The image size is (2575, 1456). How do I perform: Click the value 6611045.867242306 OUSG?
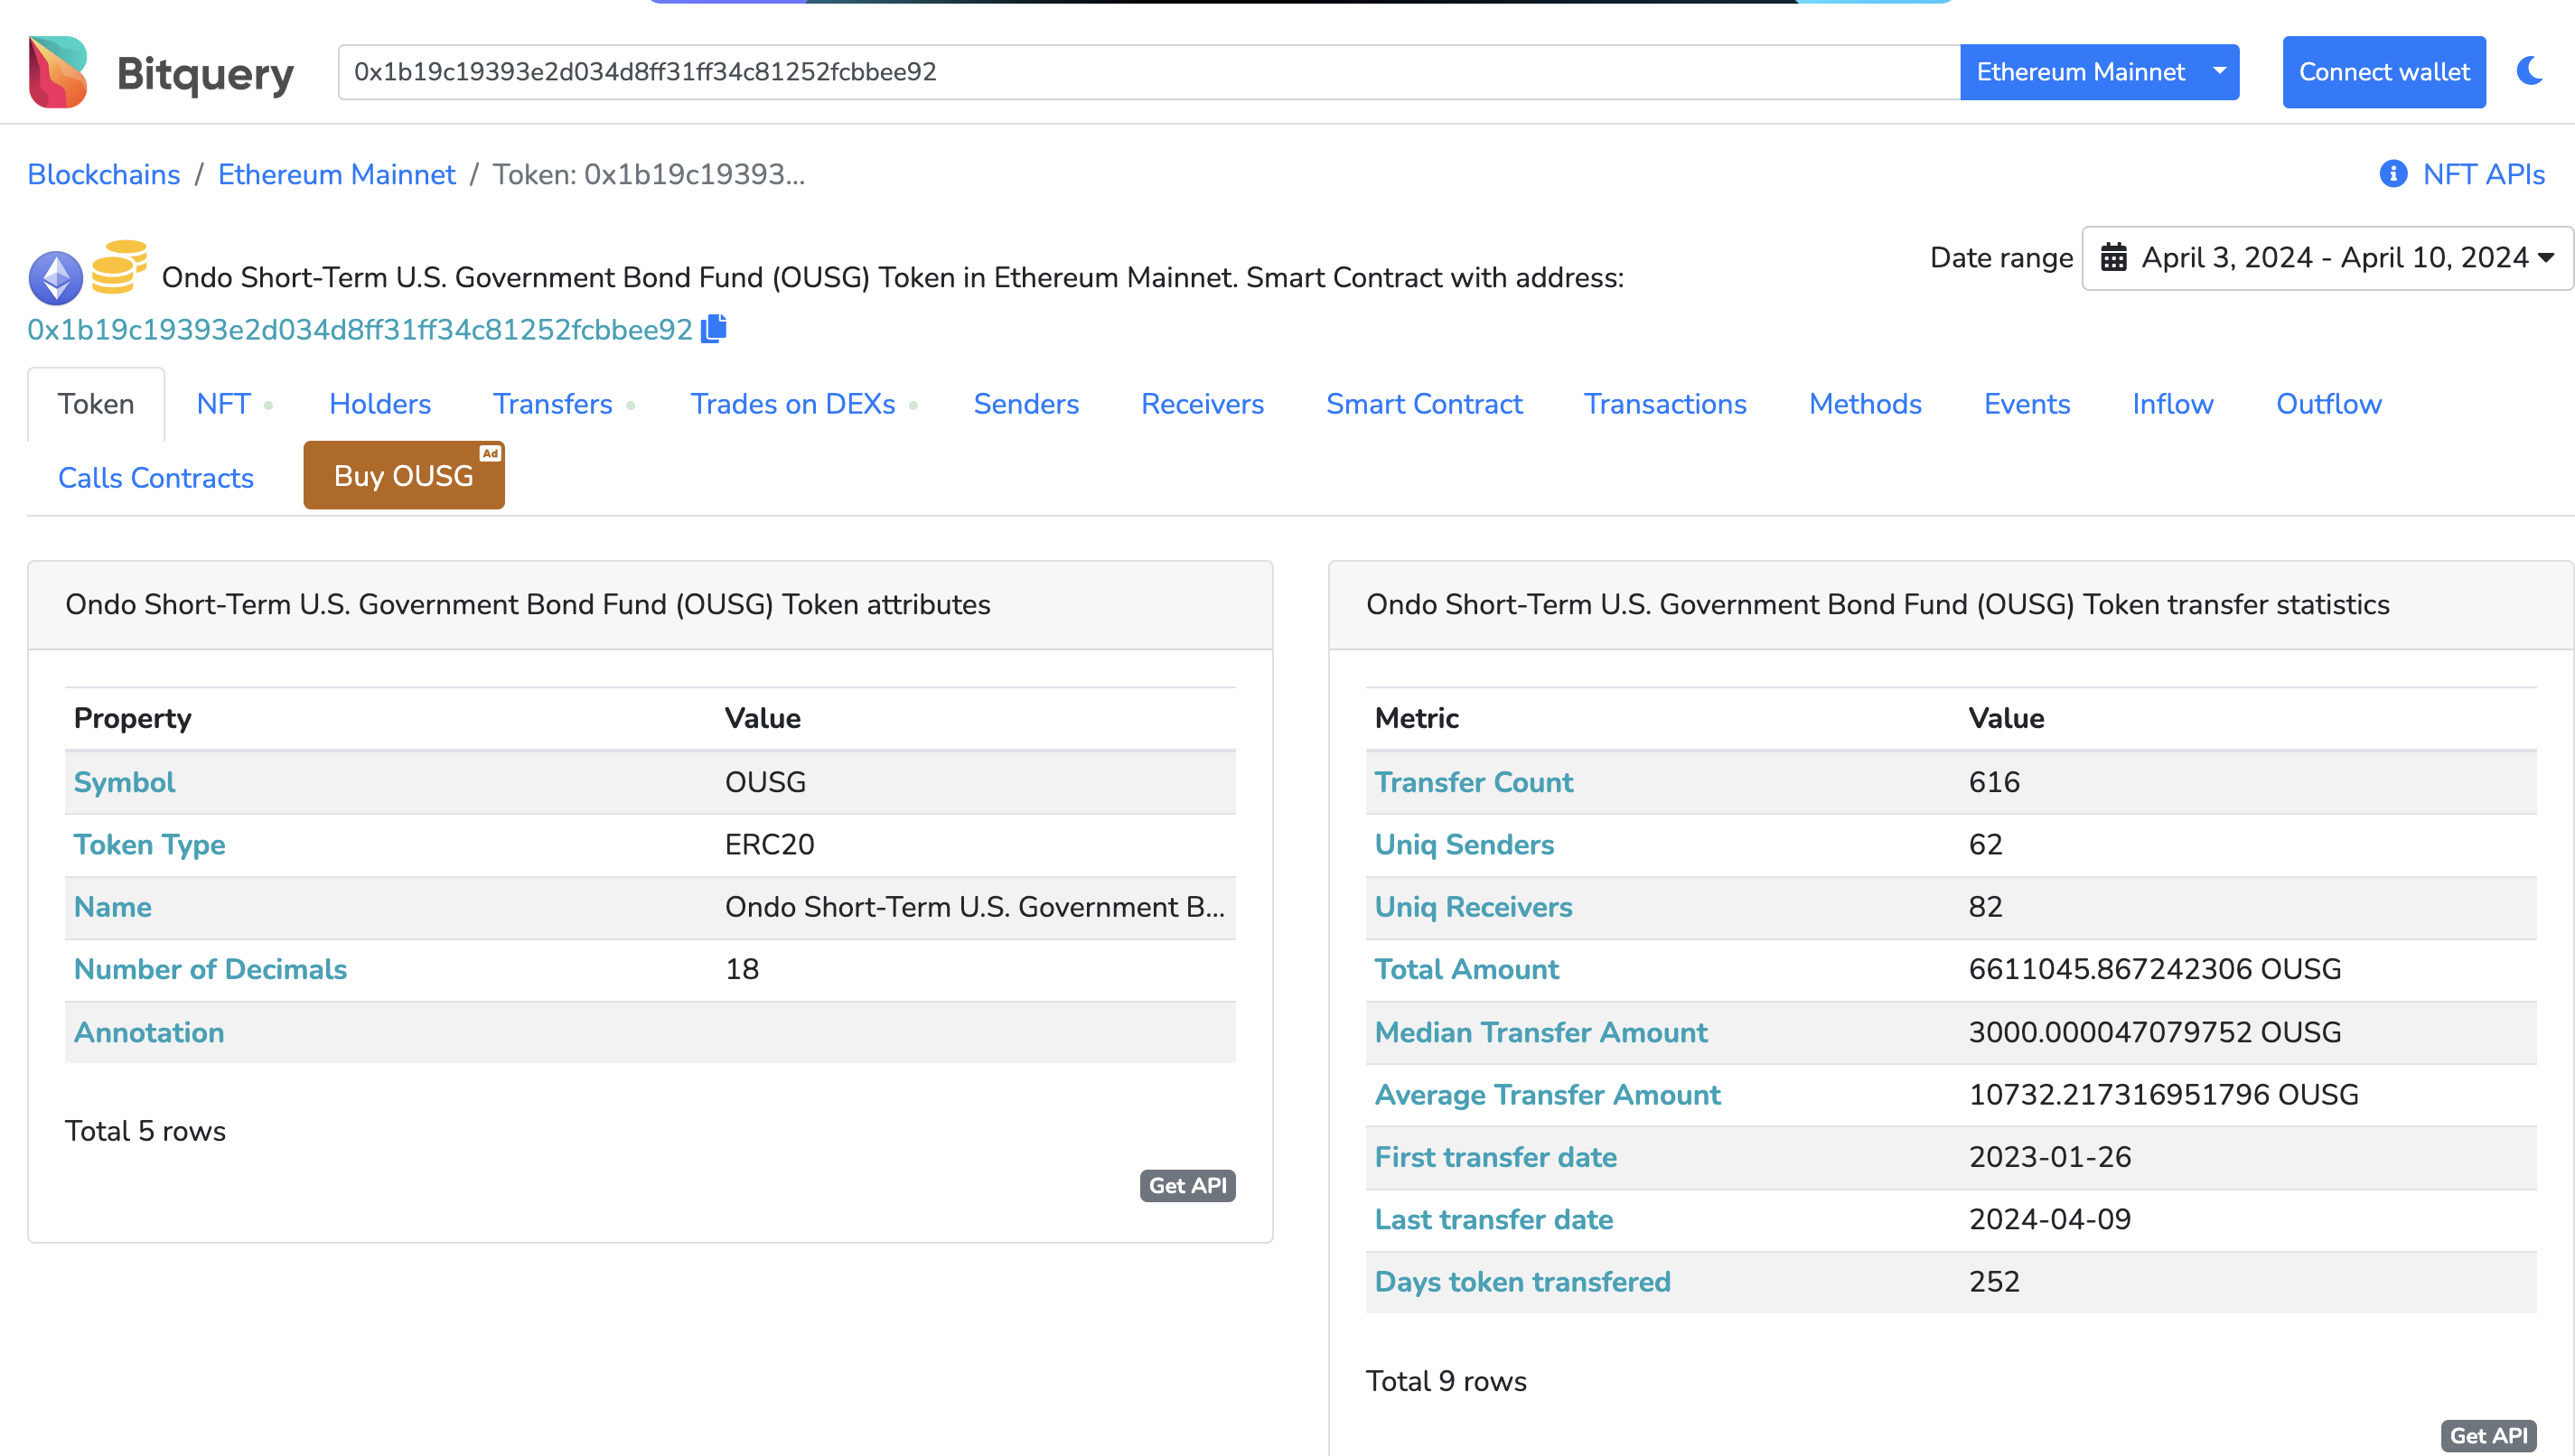2155,969
